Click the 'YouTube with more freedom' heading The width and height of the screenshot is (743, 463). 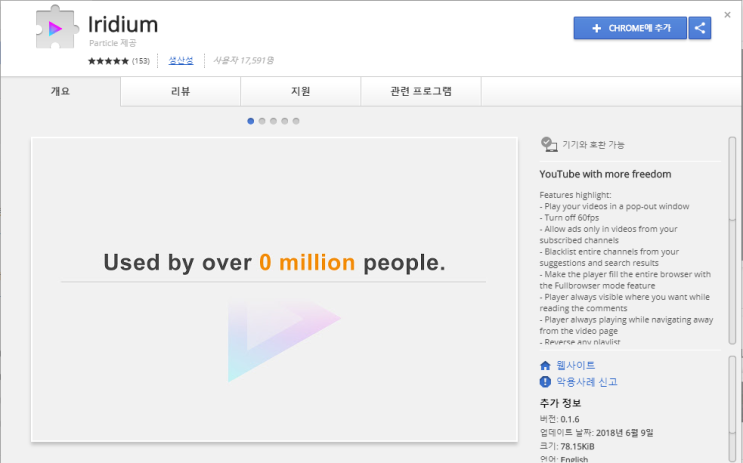click(x=605, y=174)
